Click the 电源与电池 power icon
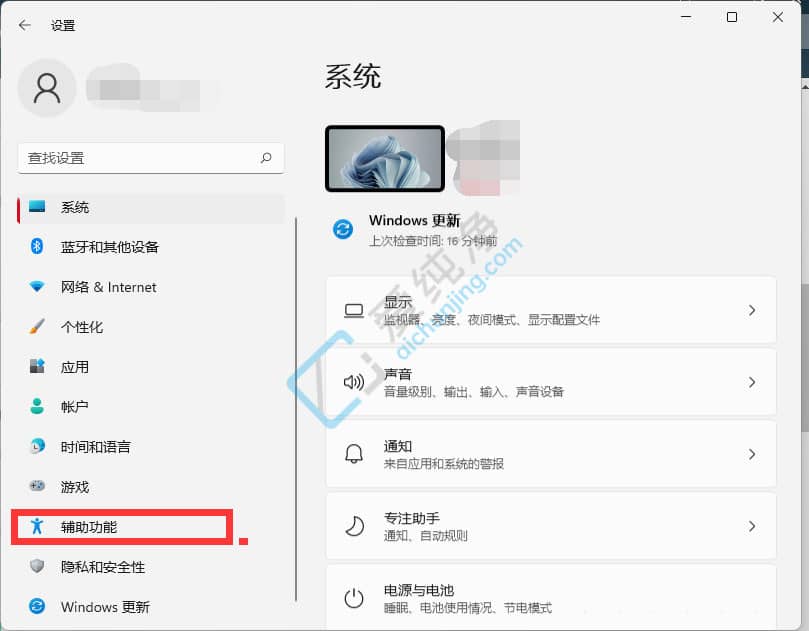 point(354,598)
